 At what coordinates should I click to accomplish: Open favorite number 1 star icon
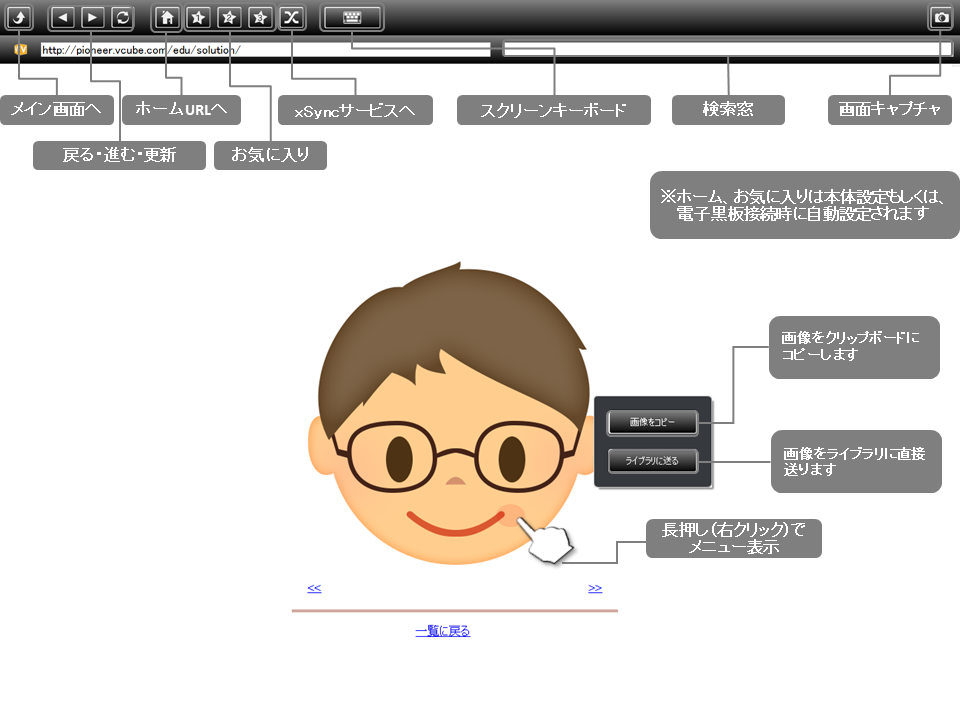pos(198,17)
